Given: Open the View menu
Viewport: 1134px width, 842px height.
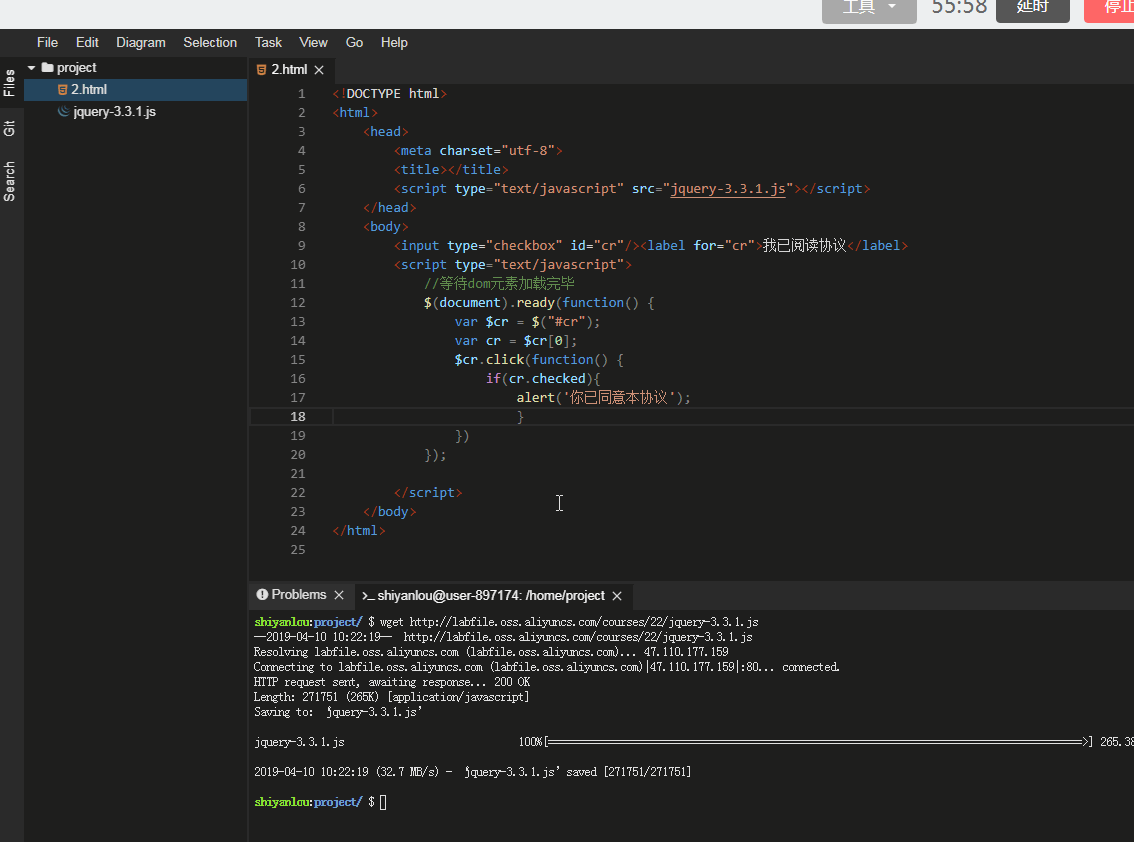Looking at the screenshot, I should 313,43.
